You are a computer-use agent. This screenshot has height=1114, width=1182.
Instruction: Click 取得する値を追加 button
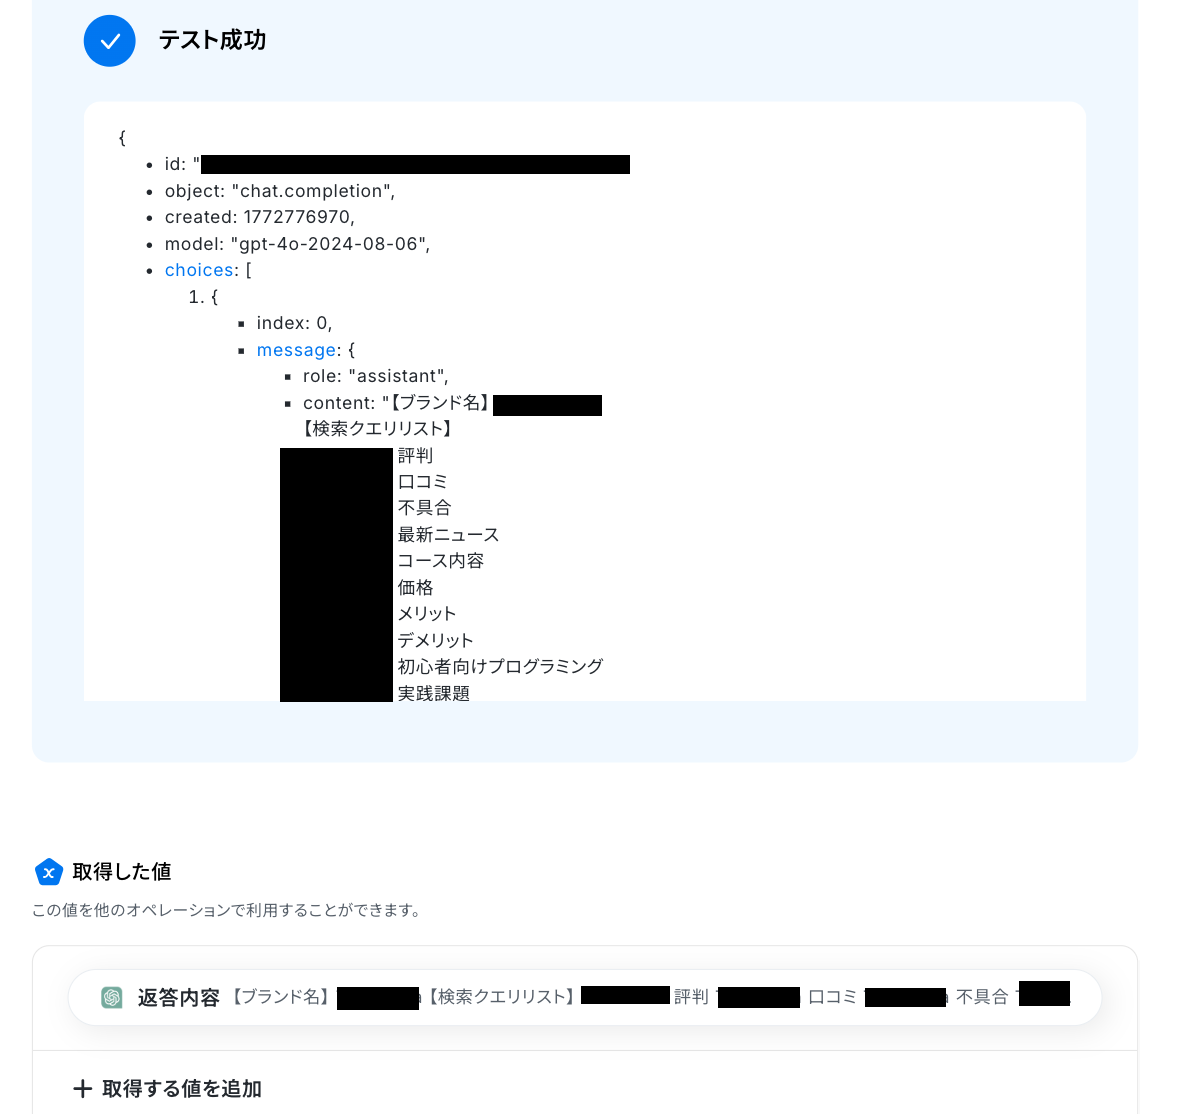167,1088
